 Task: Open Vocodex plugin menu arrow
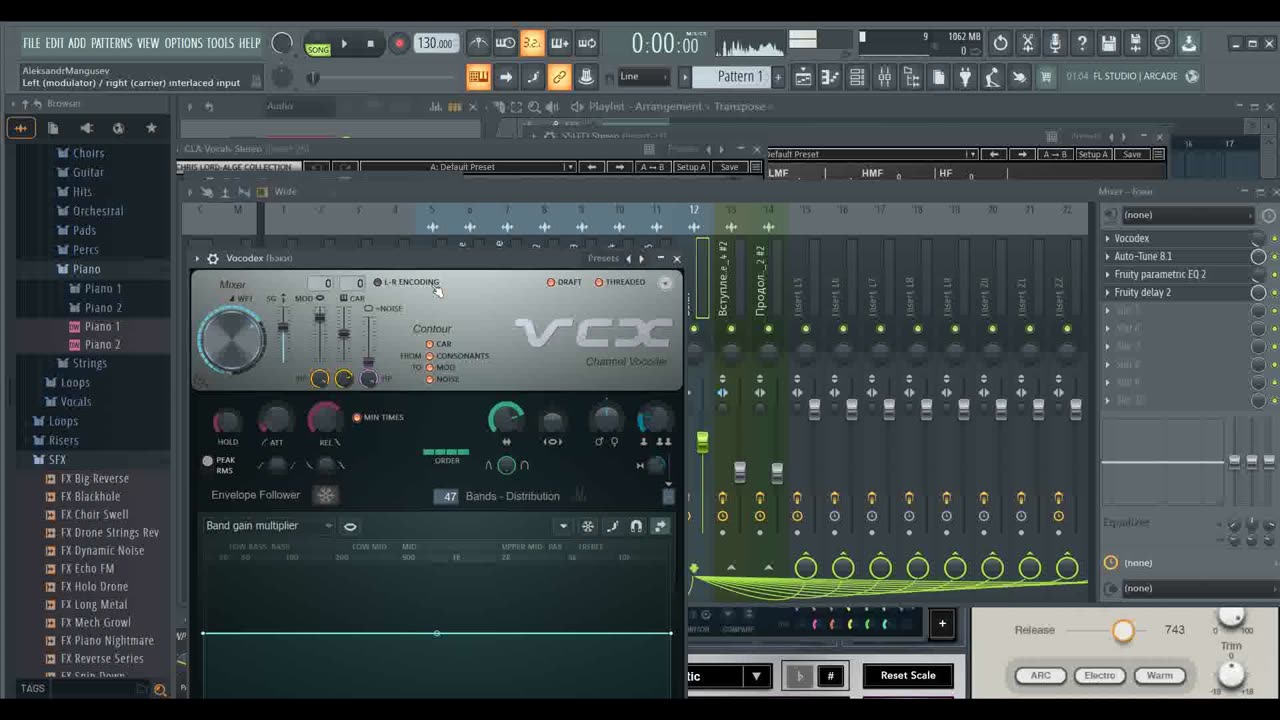(x=197, y=258)
